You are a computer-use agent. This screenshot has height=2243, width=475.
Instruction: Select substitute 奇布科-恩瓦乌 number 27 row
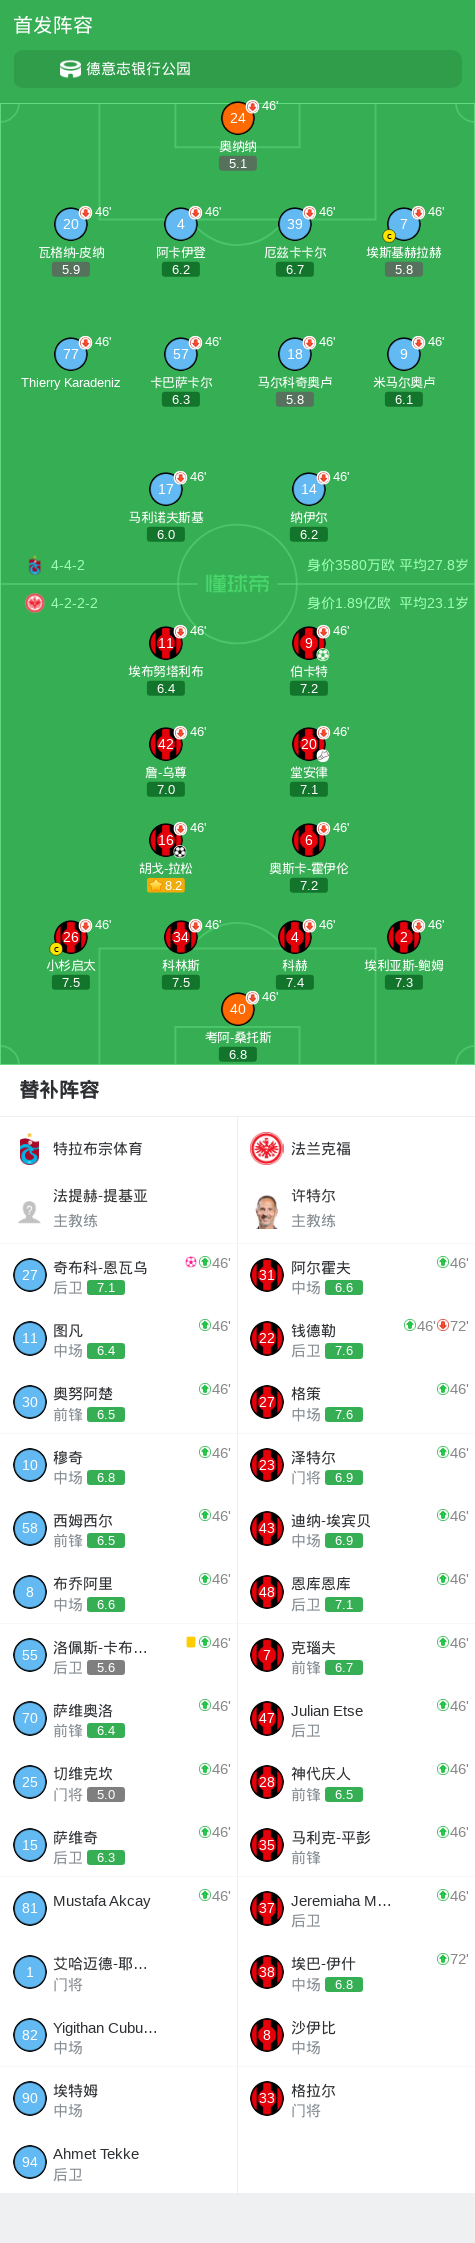[x=119, y=1275]
